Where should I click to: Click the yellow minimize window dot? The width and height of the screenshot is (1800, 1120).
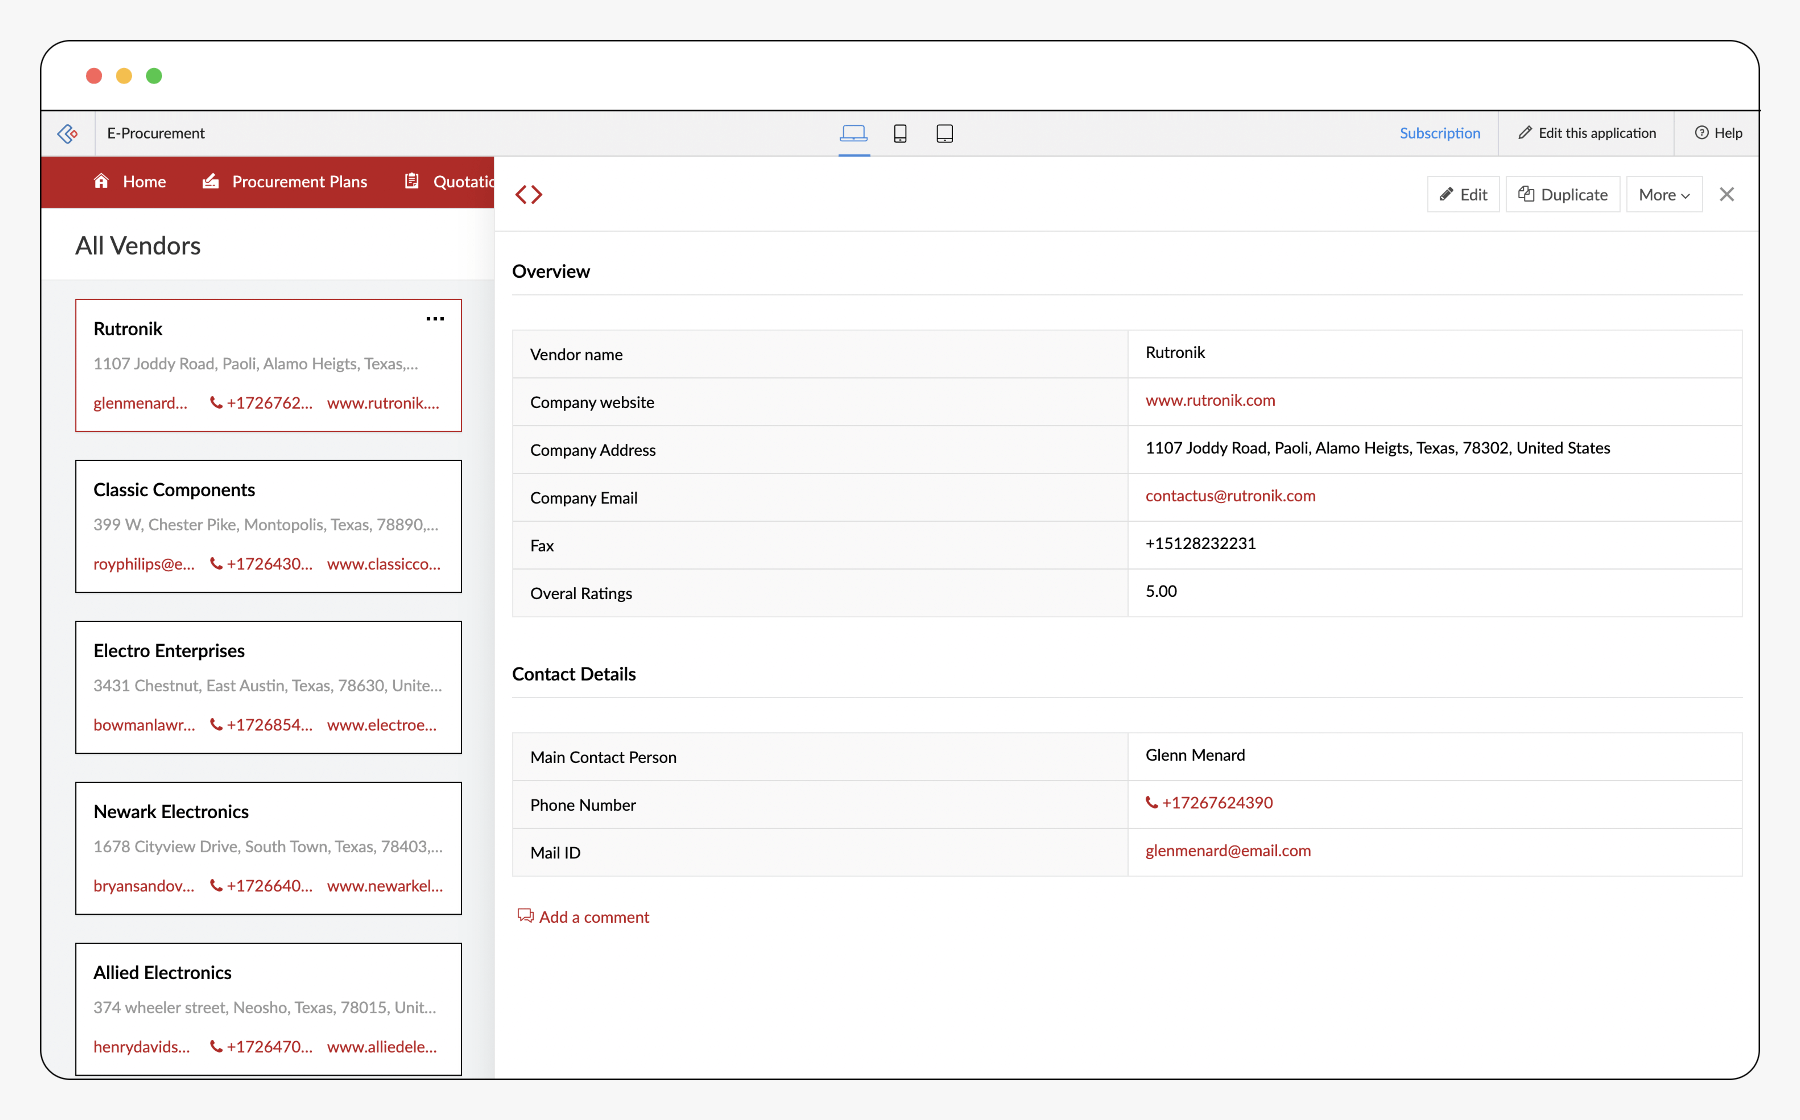coord(124,76)
